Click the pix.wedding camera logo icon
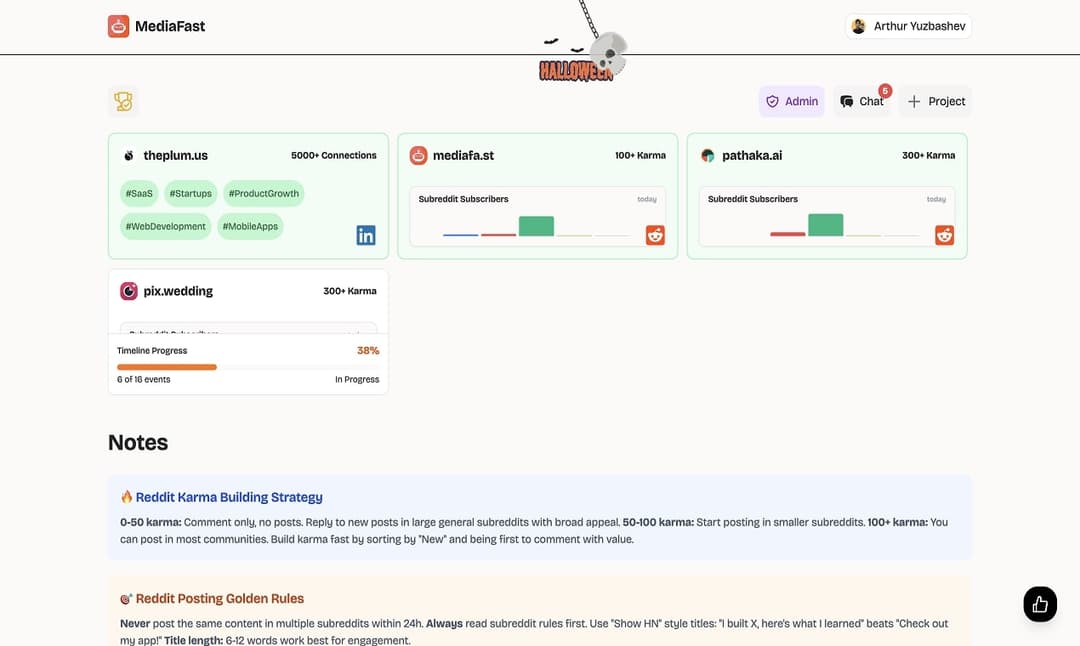The image size is (1080, 646). click(x=128, y=290)
